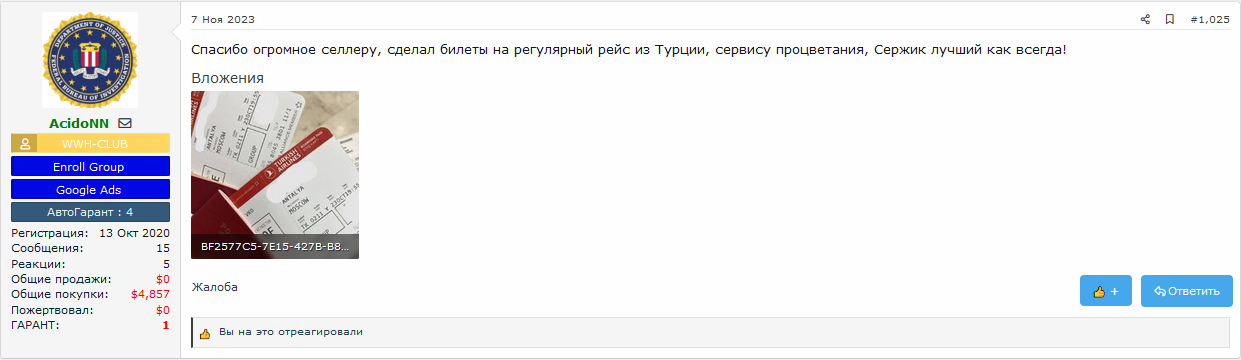Open post number #1,025 permalink
Screen dimensions: 1241x360
point(1210,19)
